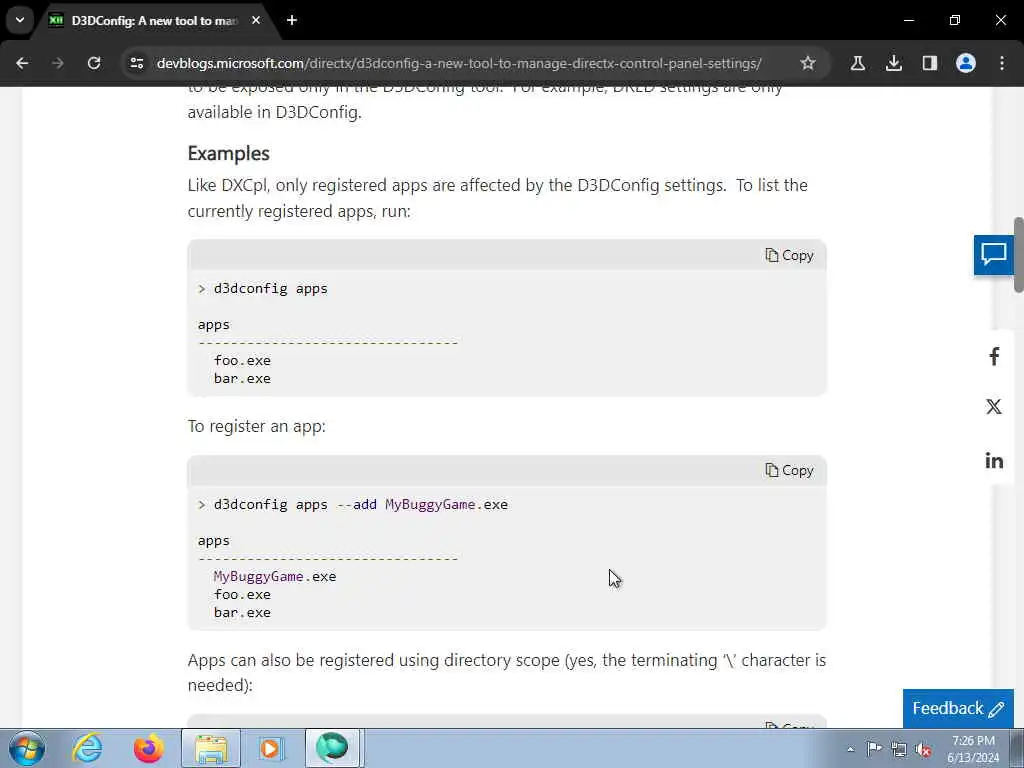Click the first '> d3dconfig apps' command
This screenshot has width=1024, height=768.
click(263, 289)
